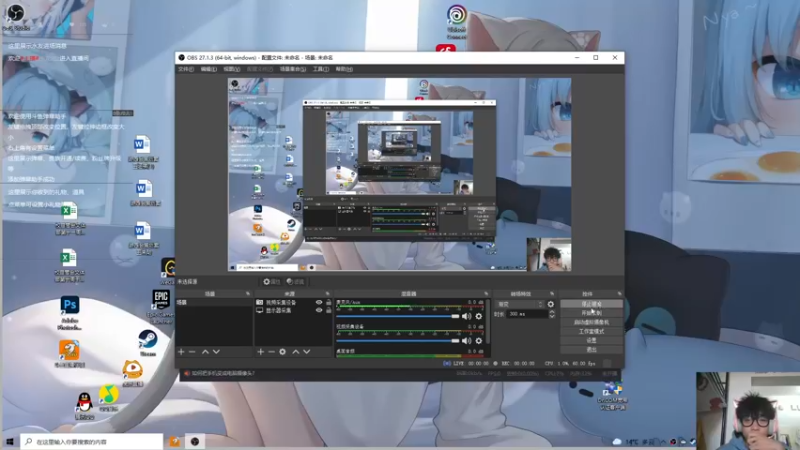Open the File menu in OBS
Screen dimensions: 800x450
click(185, 69)
